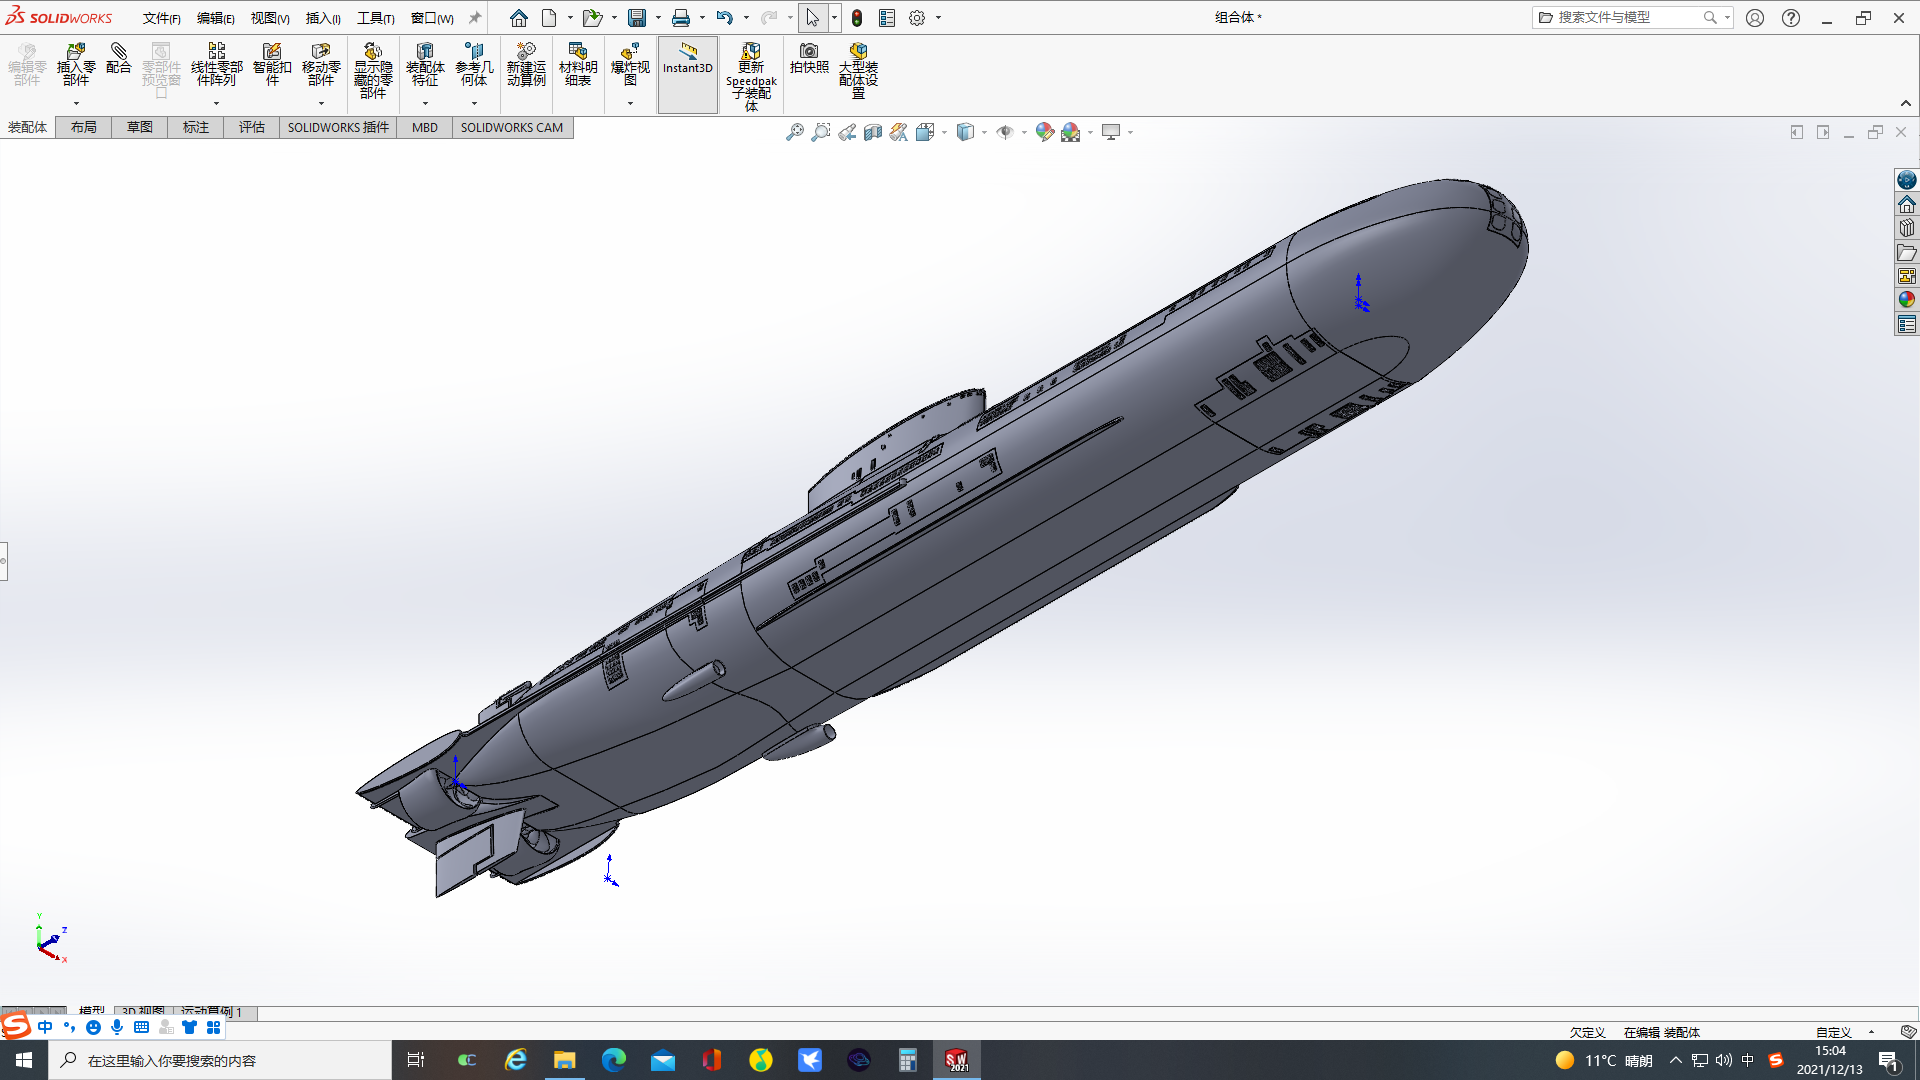This screenshot has width=1920, height=1080.
Task: Open the Appearances color ball in task pane
Action: [1906, 300]
